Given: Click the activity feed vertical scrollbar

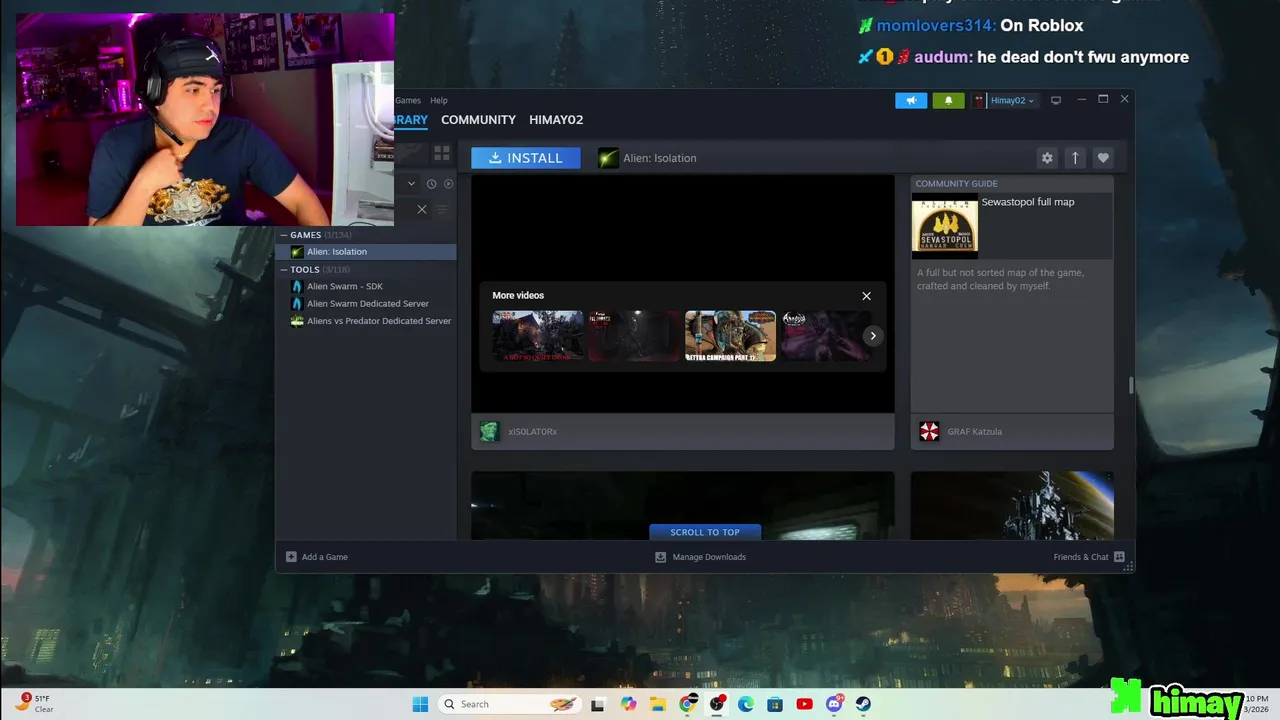Looking at the screenshot, I should (x=1131, y=386).
